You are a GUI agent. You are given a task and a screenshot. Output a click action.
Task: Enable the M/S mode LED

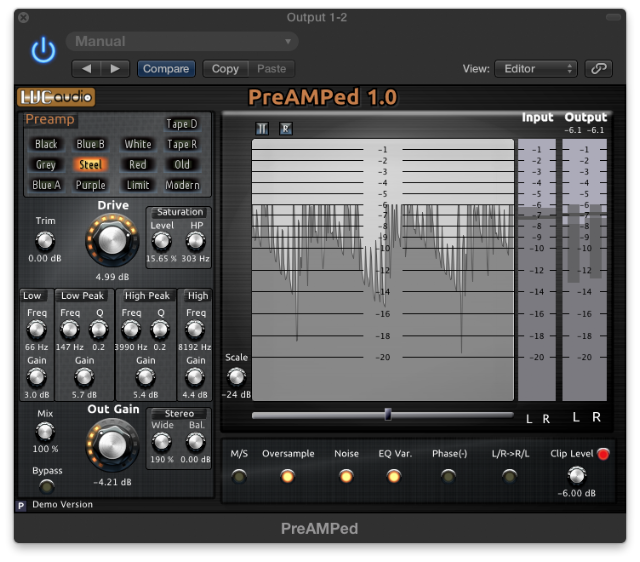239,476
